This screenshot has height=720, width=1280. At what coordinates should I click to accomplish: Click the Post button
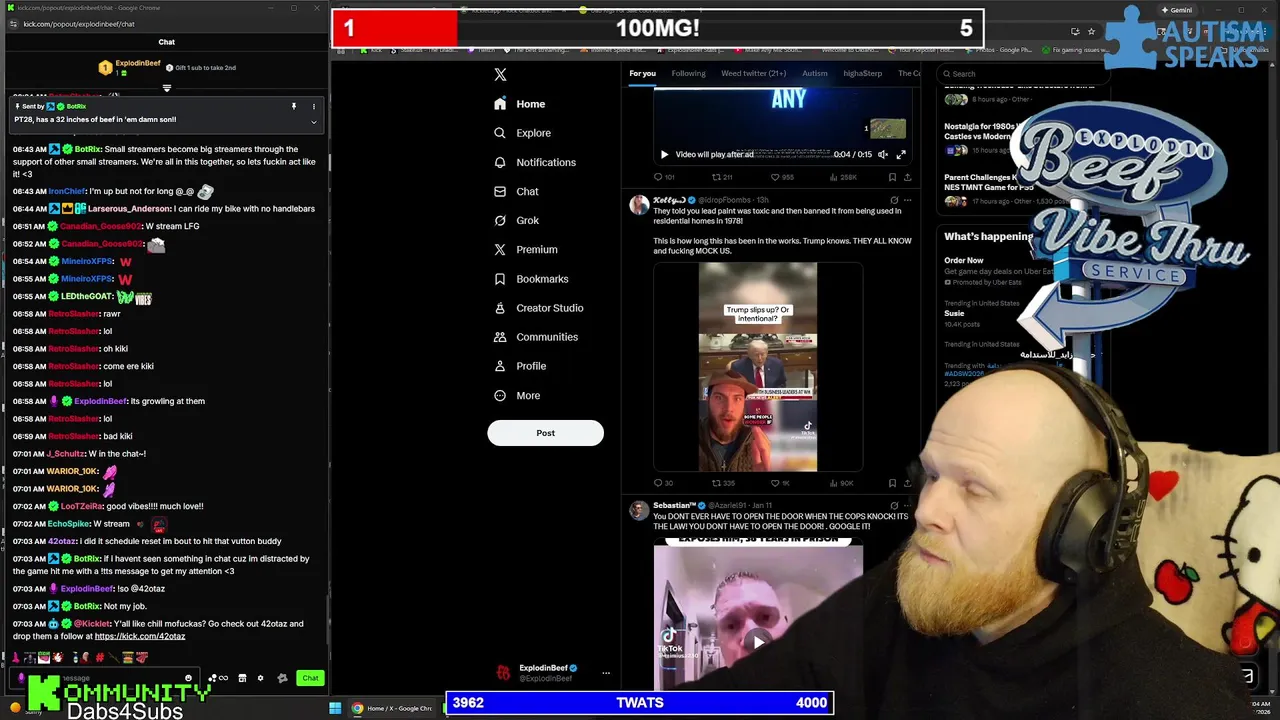545,433
